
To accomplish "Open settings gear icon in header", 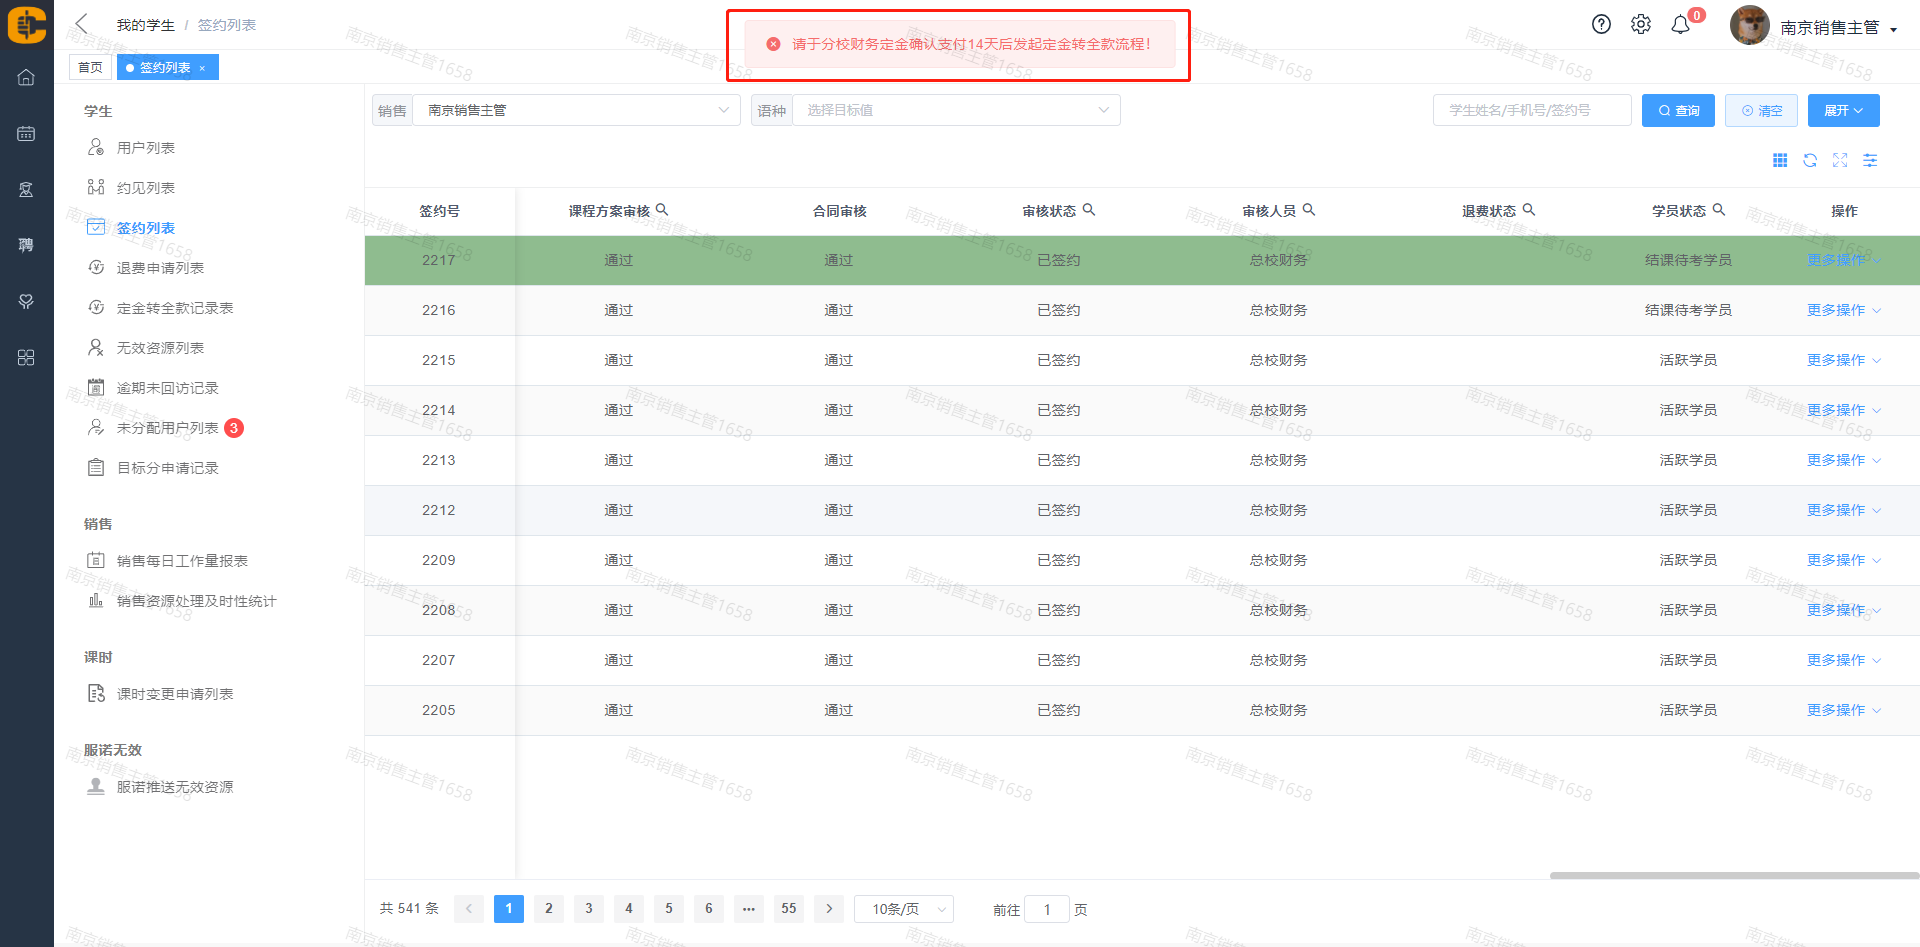I will pyautogui.click(x=1641, y=25).
